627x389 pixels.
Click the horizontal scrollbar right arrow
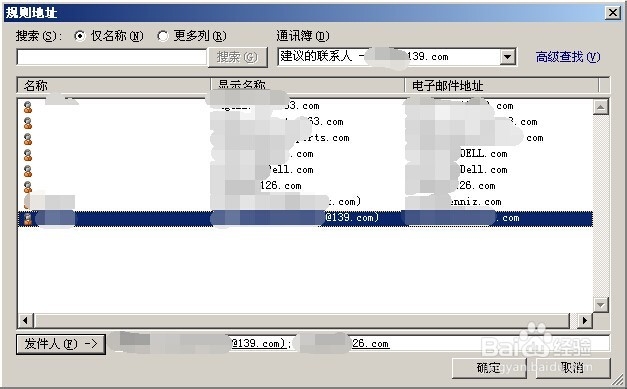tap(585, 320)
